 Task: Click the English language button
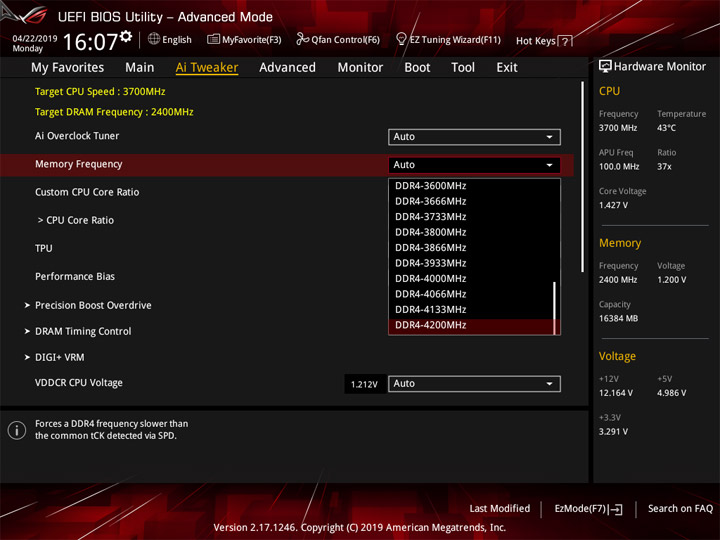(x=176, y=39)
